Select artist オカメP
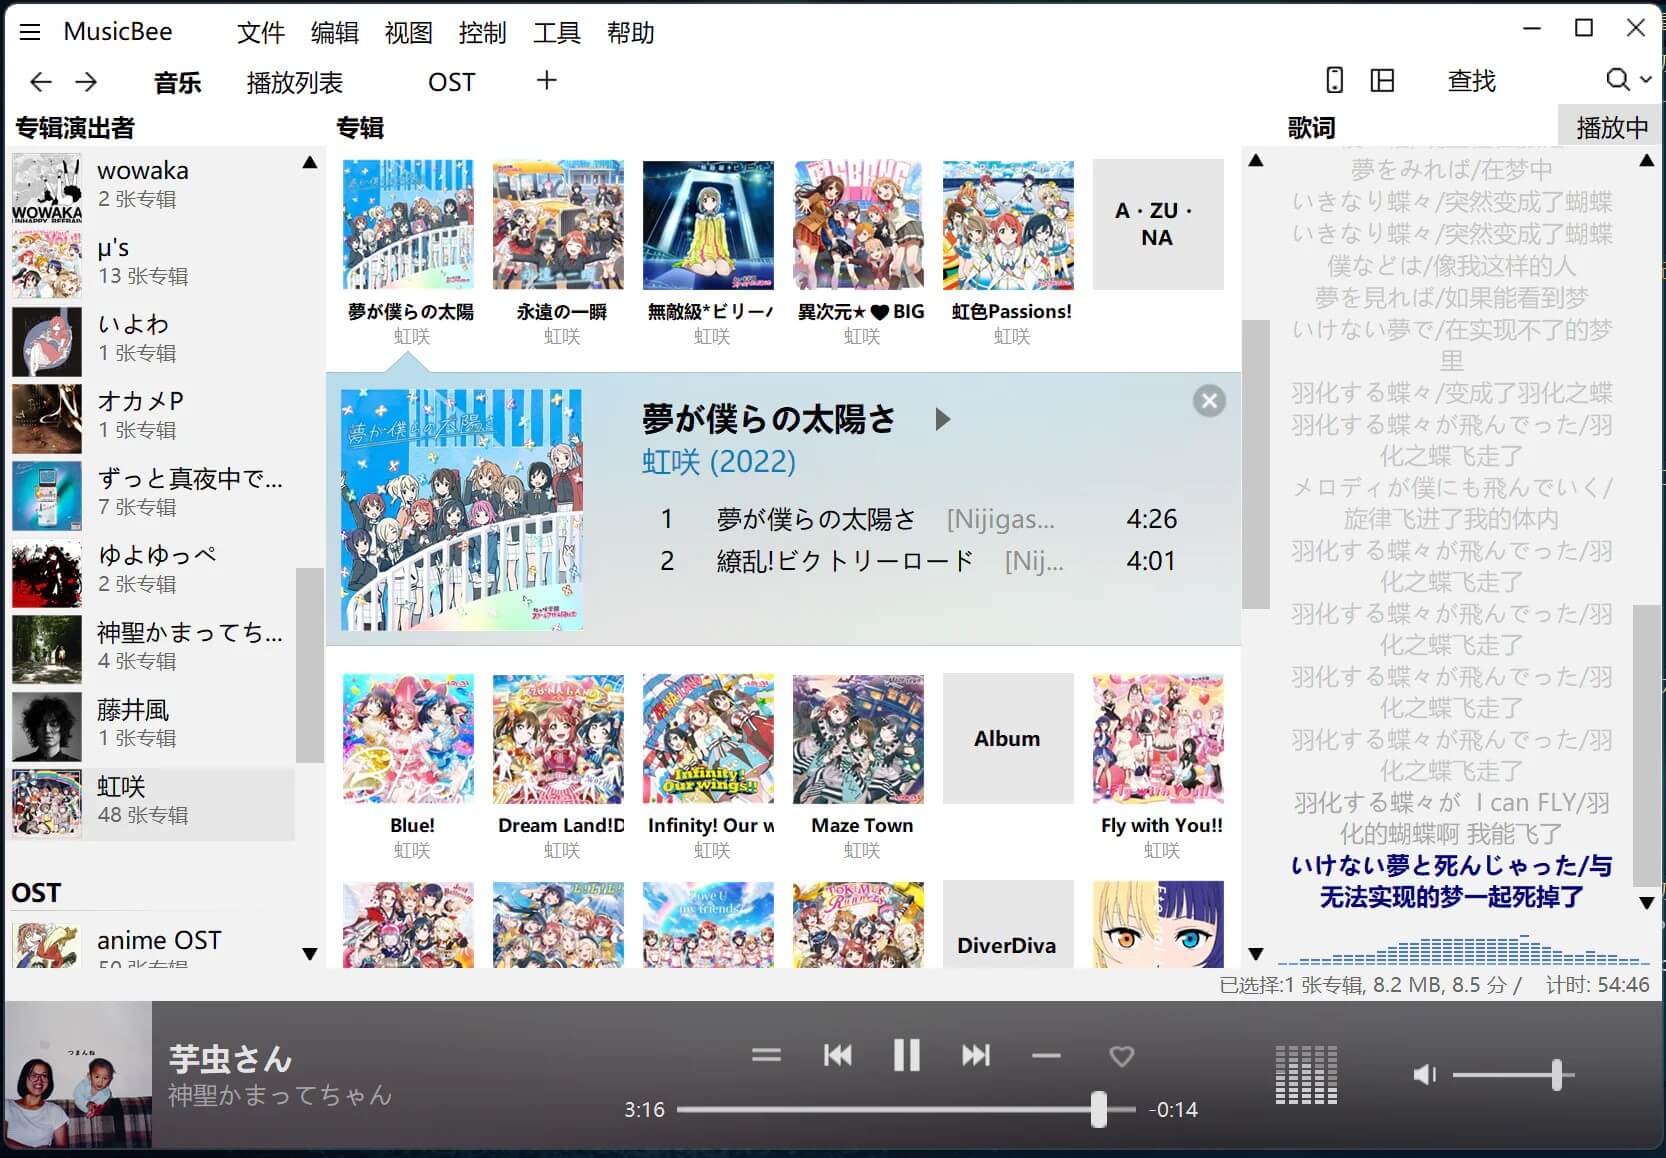Screen dimensions: 1666x1158 pos(153,417)
